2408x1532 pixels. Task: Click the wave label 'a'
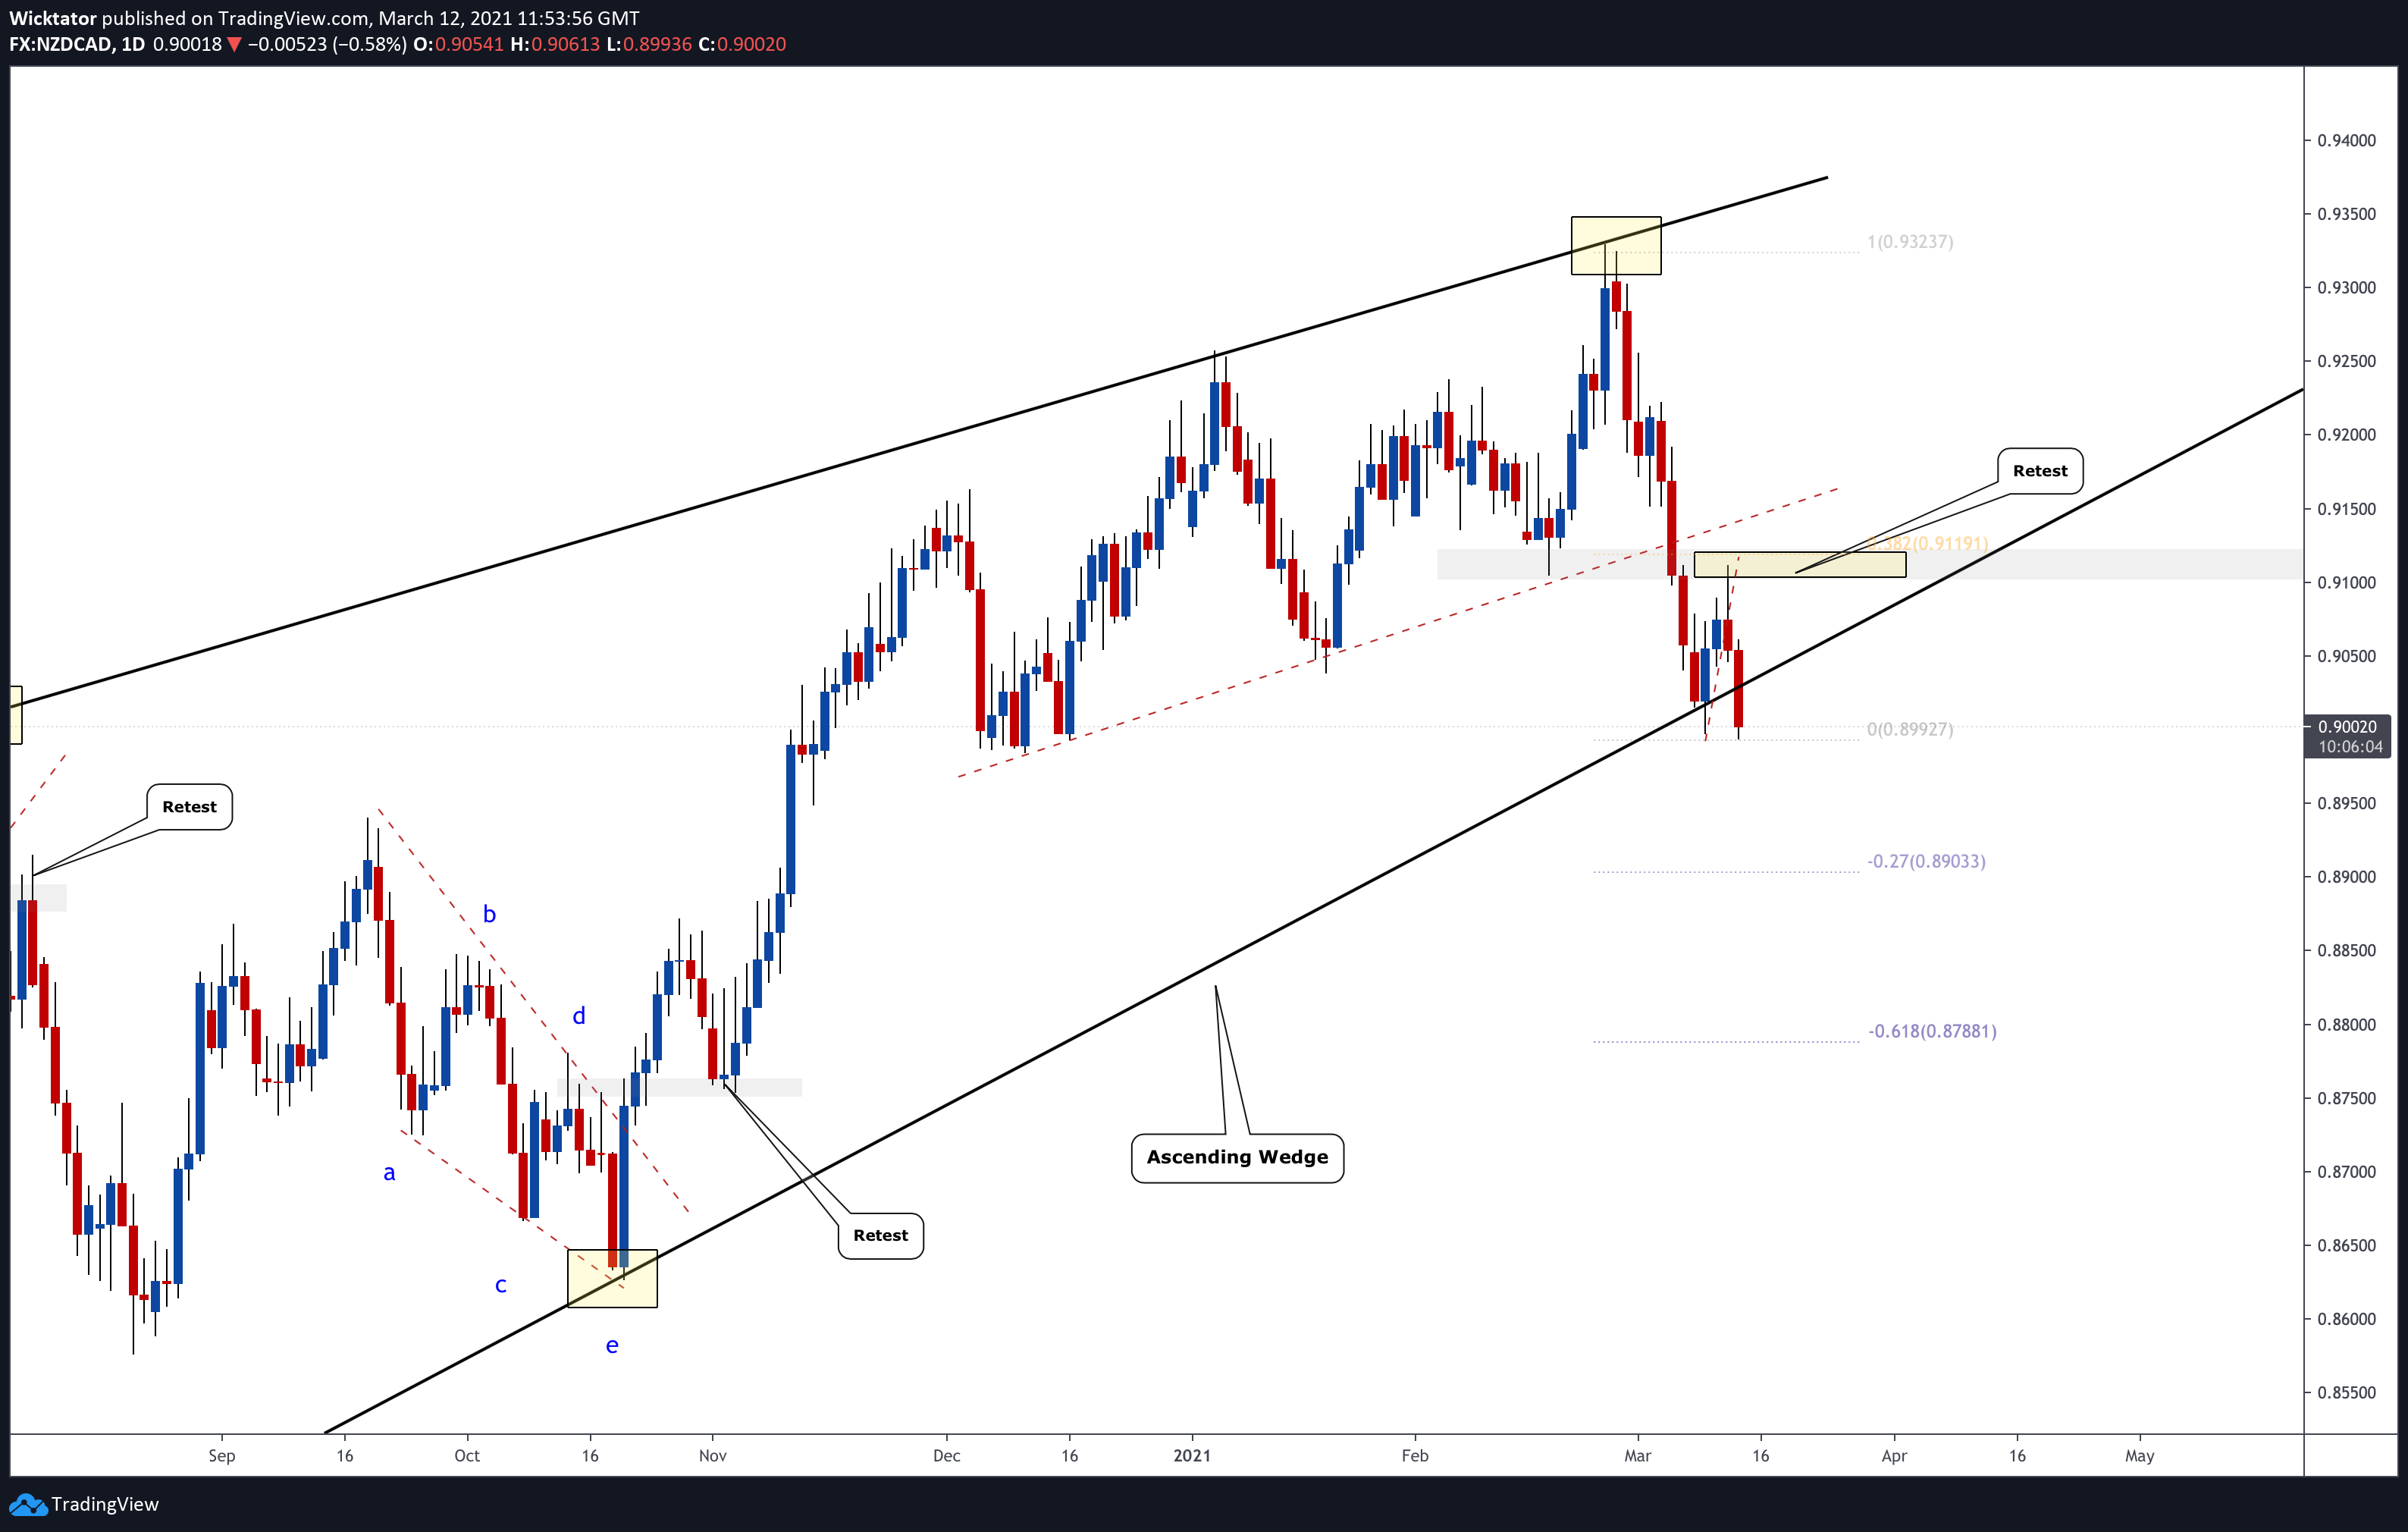coord(389,1173)
